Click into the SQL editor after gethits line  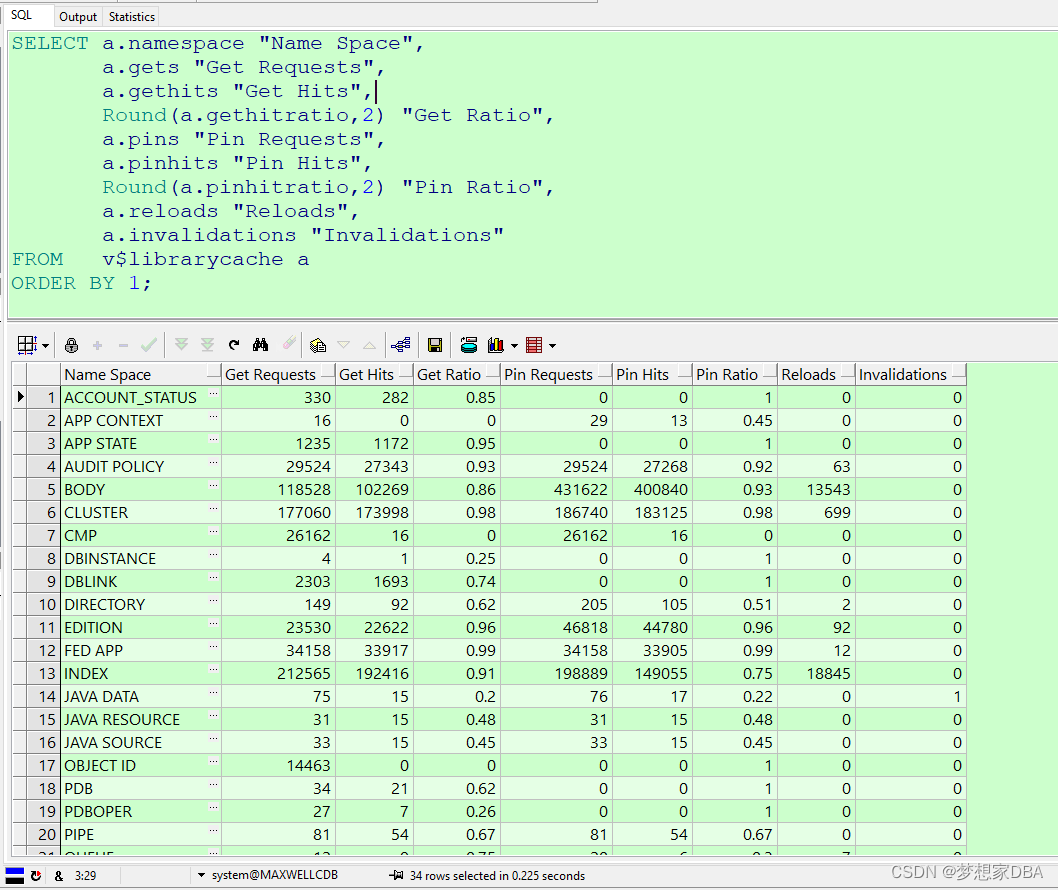[x=378, y=92]
